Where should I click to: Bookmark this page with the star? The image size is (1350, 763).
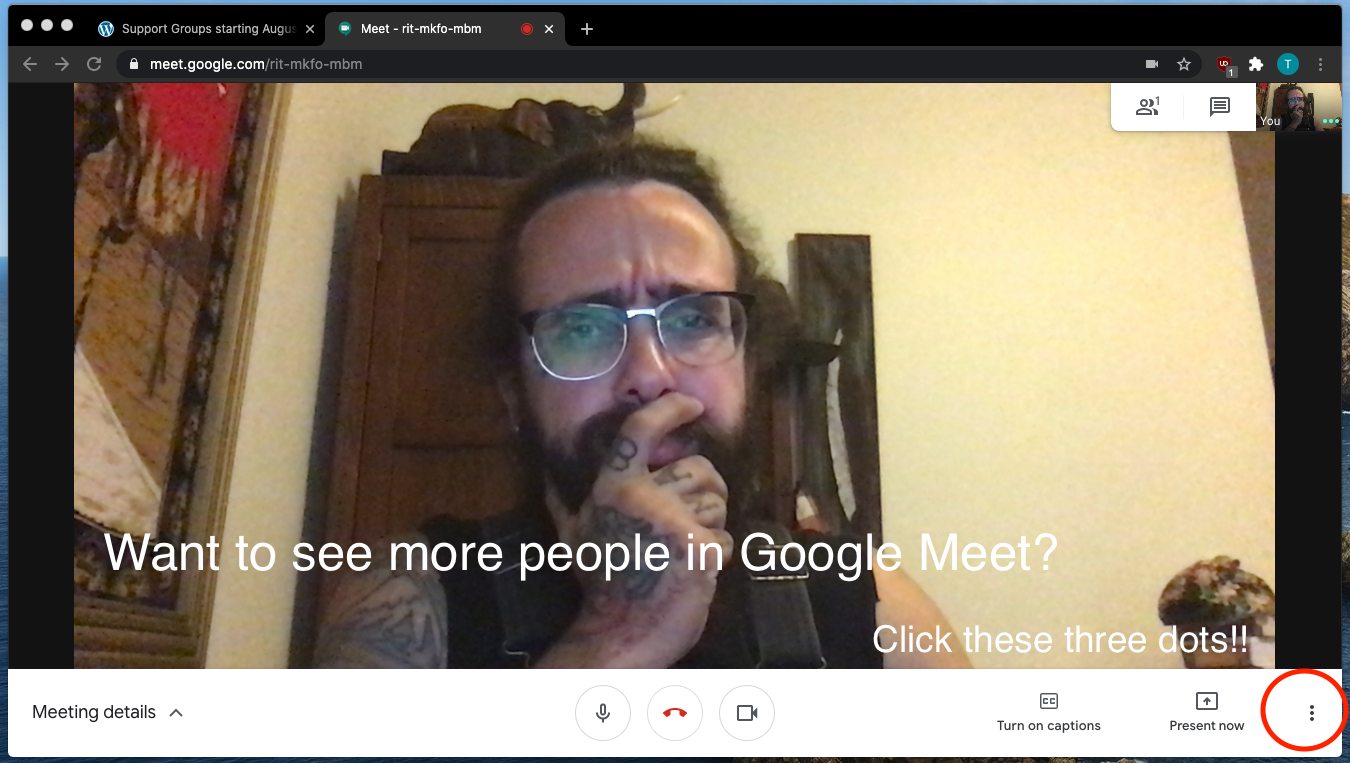click(x=1184, y=64)
